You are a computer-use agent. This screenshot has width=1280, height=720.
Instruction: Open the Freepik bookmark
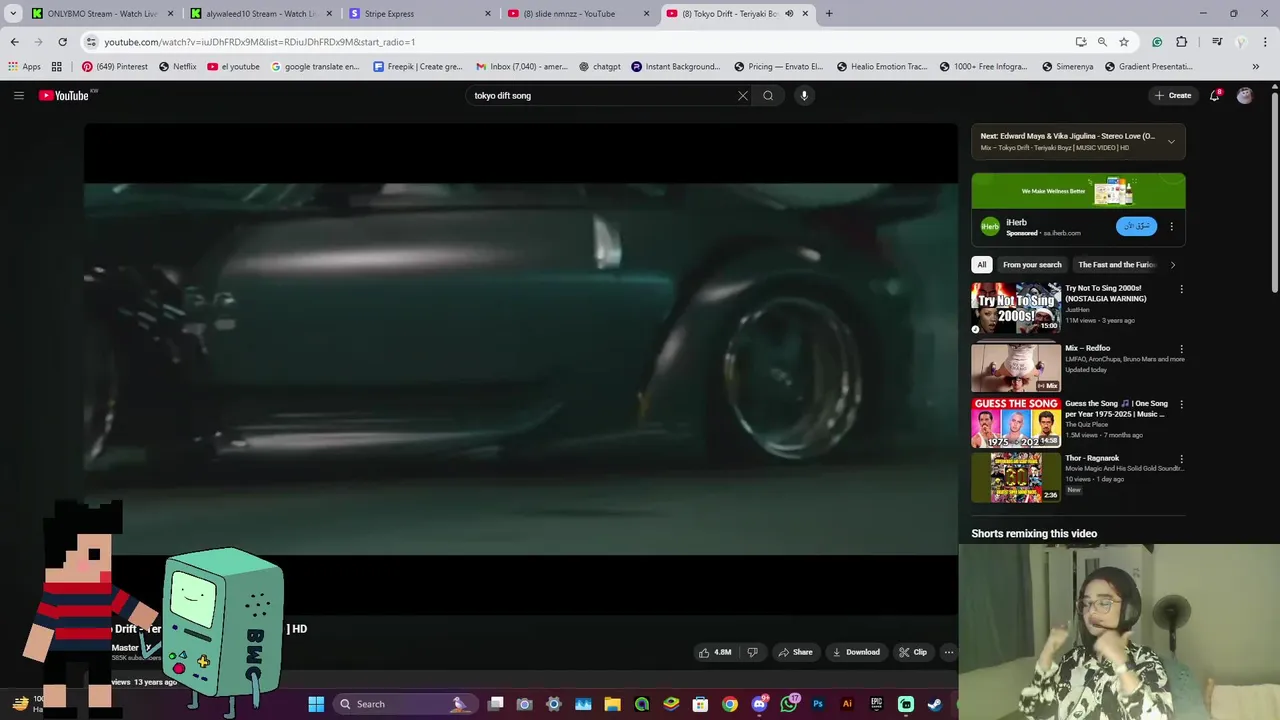click(418, 67)
